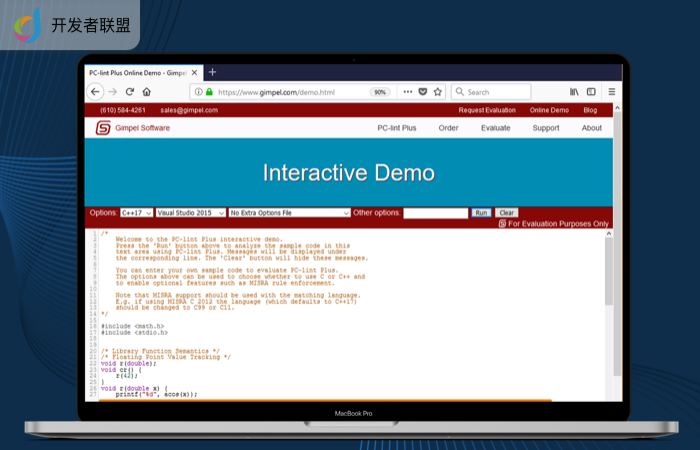Click the Gimpel Software logo
This screenshot has height=450, width=700.
click(x=104, y=128)
